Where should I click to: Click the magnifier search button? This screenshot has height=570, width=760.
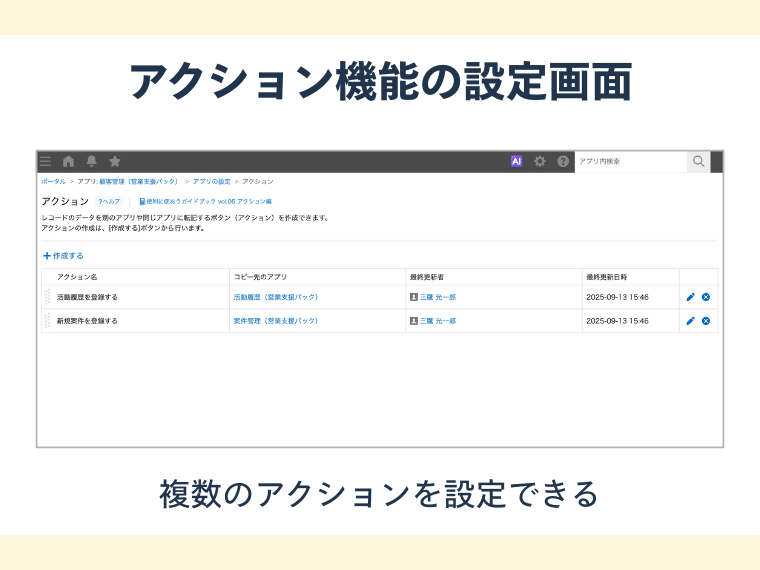pos(698,161)
